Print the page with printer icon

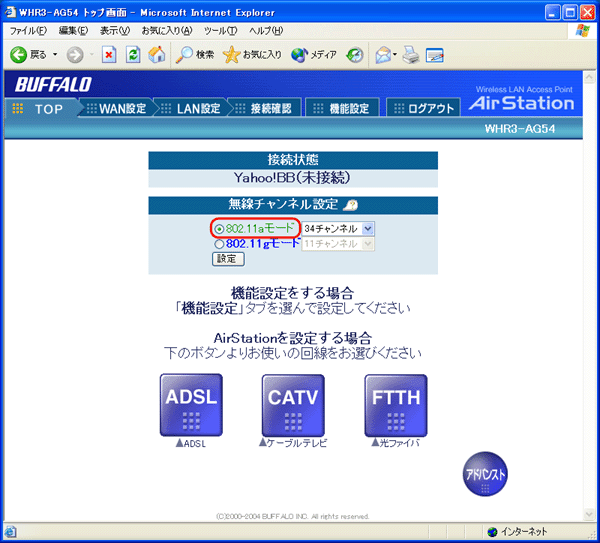coord(411,55)
